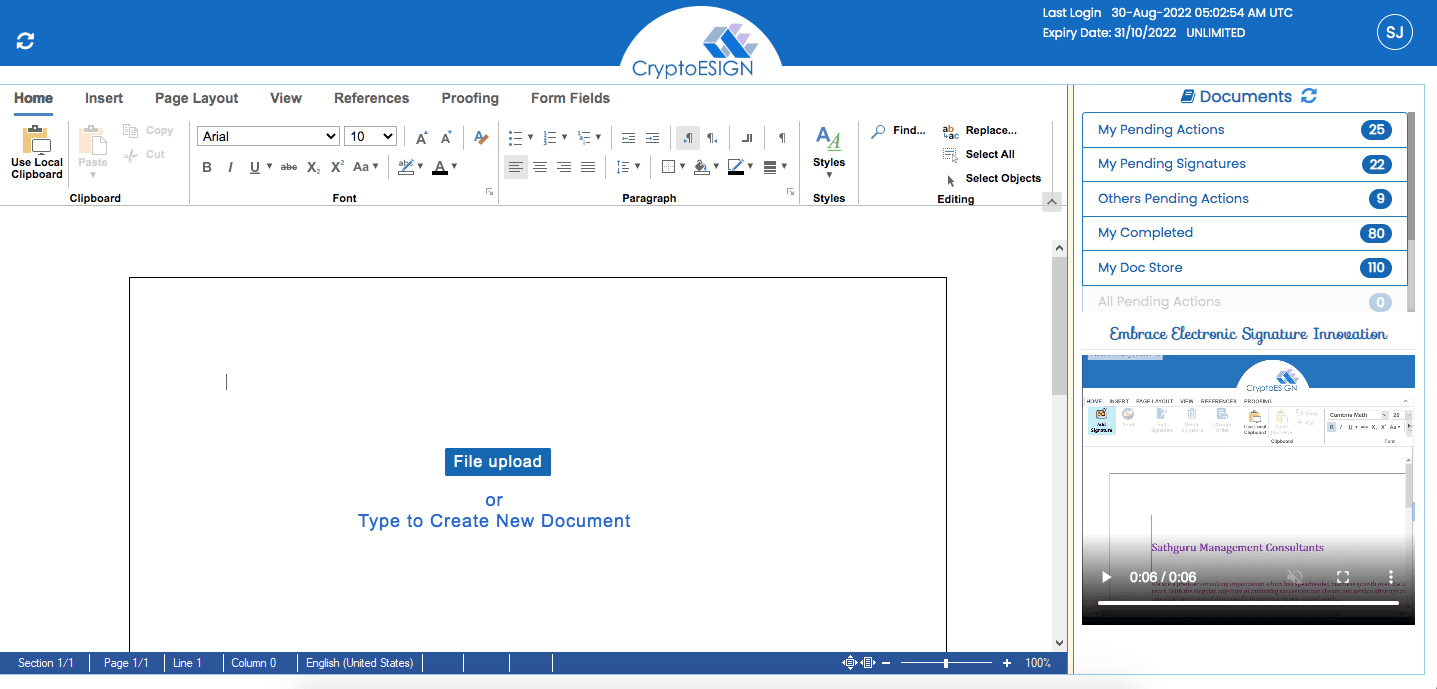The width and height of the screenshot is (1437, 689).
Task: Click the Clear Formatting eraser icon
Action: click(481, 137)
